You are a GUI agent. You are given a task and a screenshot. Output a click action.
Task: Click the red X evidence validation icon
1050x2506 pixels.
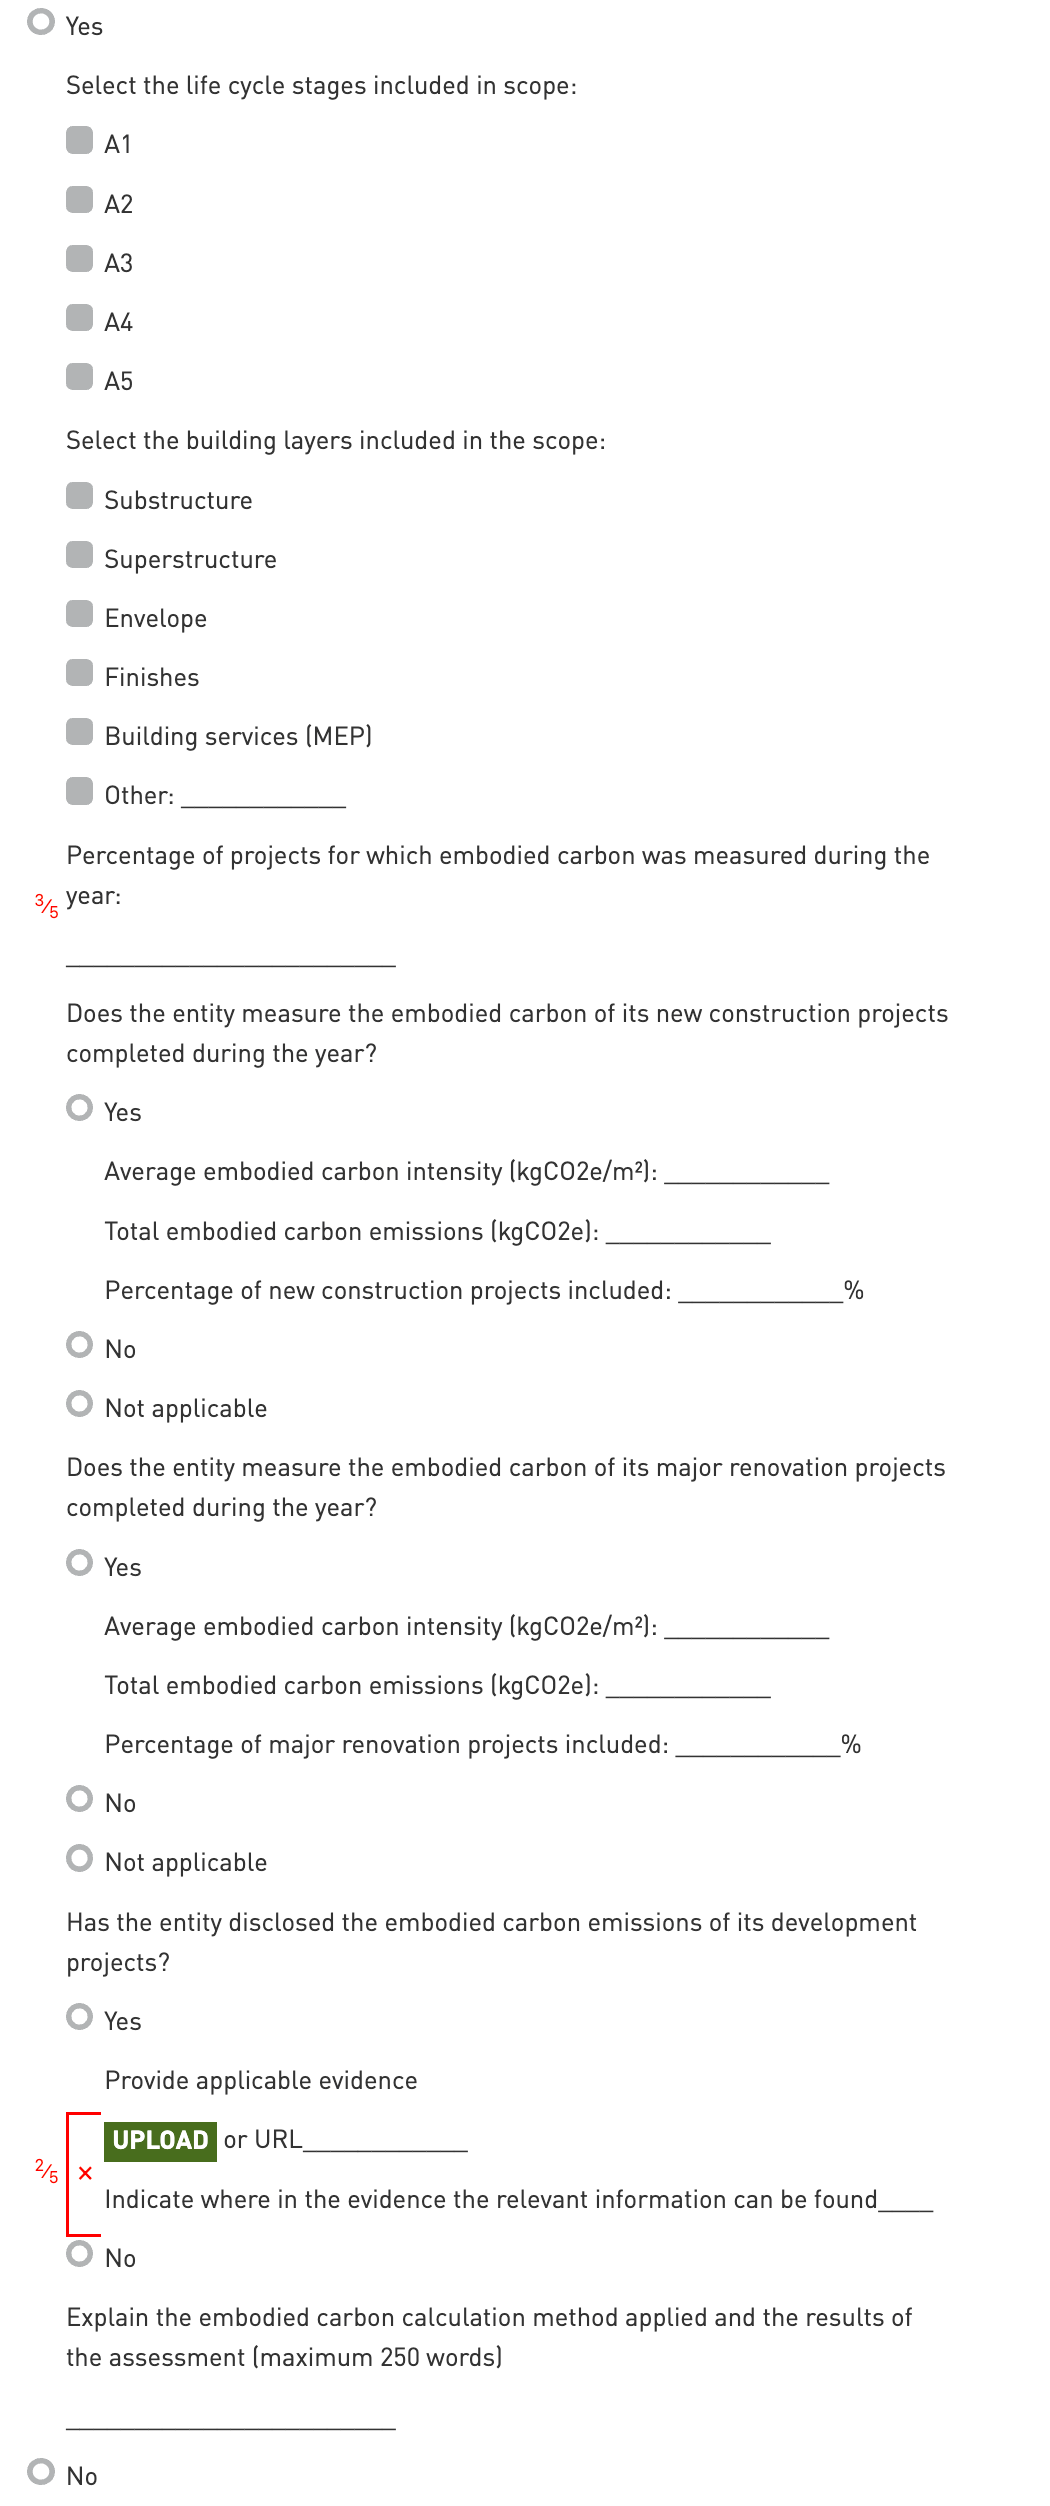pos(85,2172)
